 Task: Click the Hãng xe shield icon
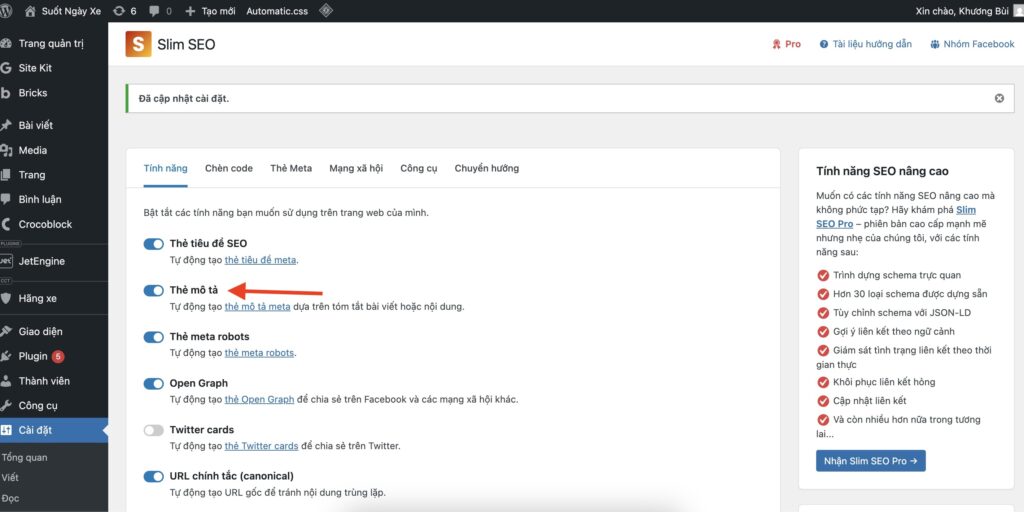pyautogui.click(x=6, y=298)
